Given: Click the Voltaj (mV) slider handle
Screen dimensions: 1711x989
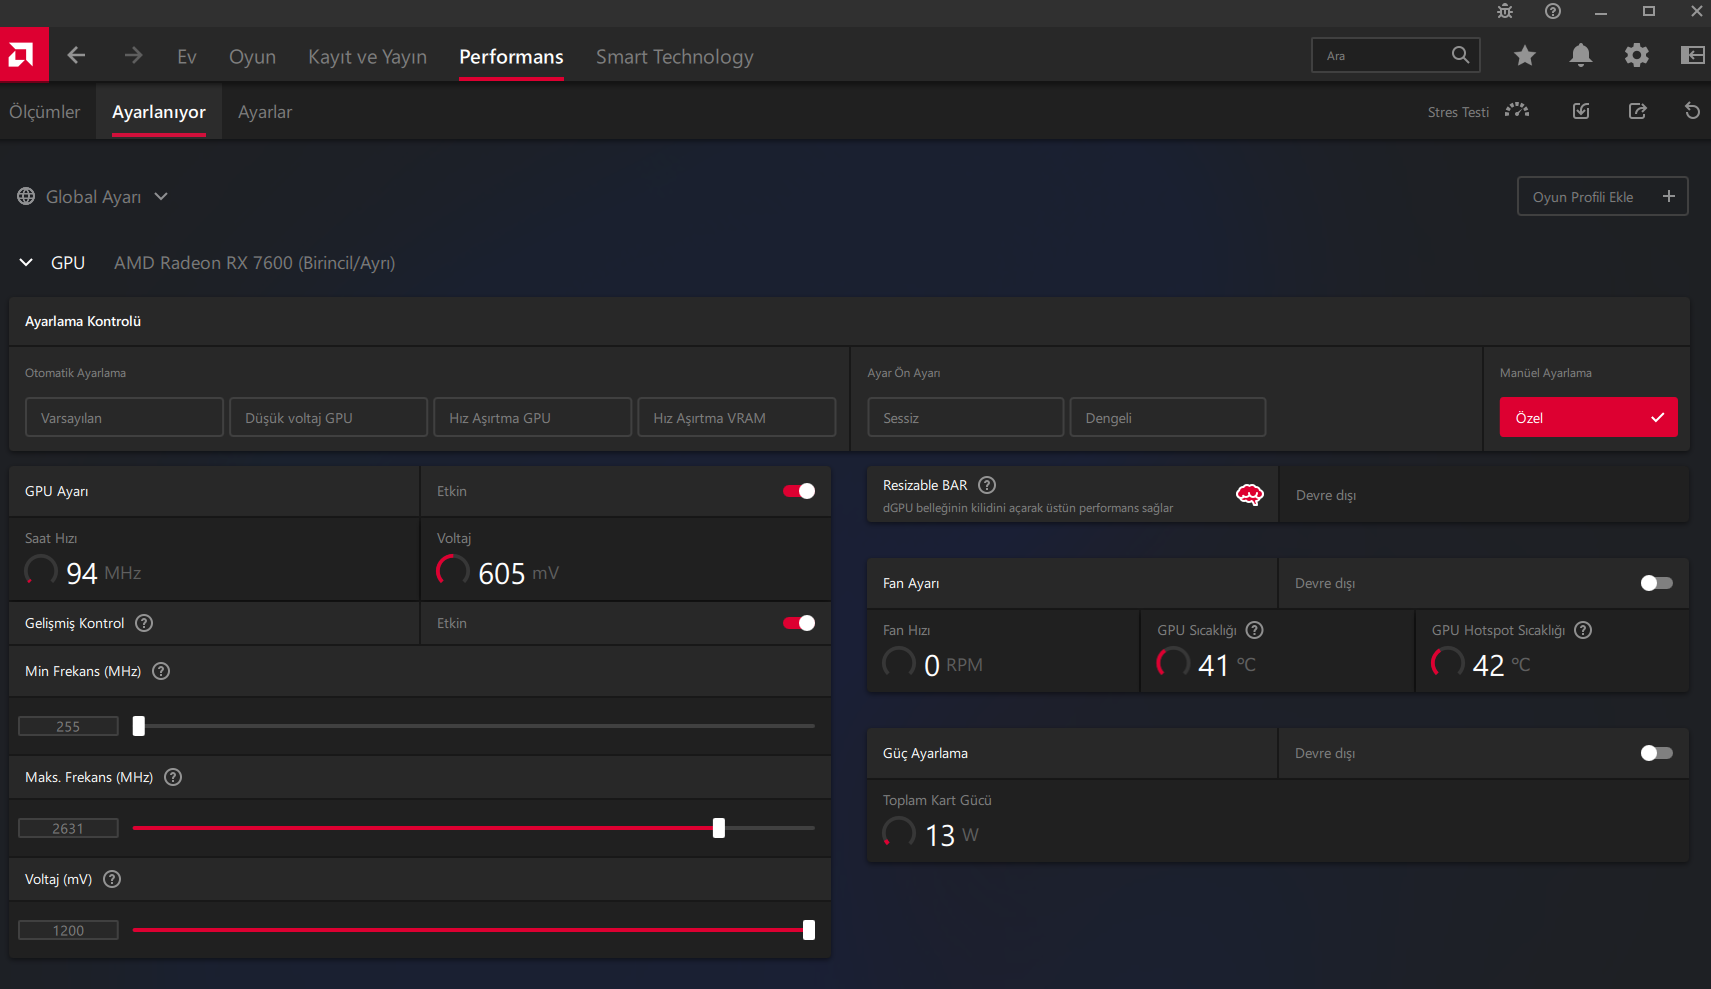Looking at the screenshot, I should [809, 930].
